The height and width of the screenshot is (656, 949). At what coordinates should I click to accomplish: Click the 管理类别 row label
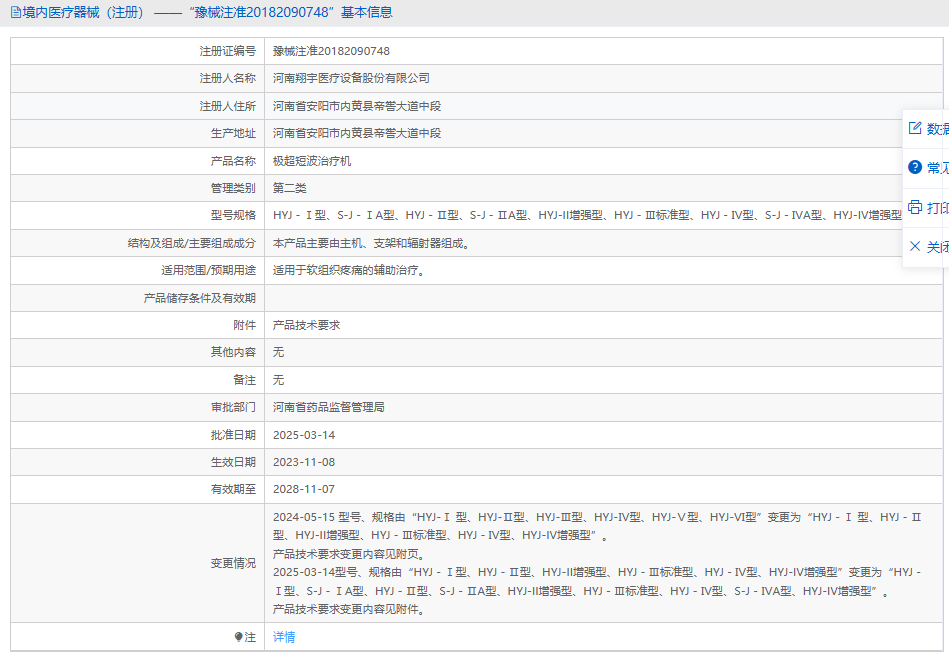pyautogui.click(x=233, y=188)
